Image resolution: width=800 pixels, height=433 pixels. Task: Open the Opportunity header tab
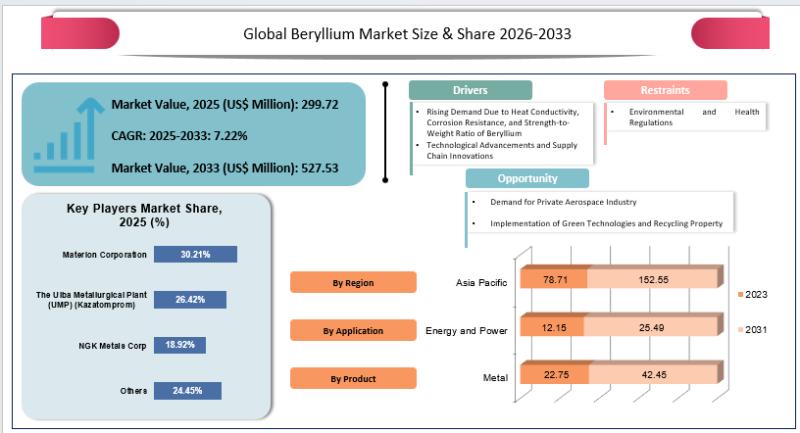[527, 178]
